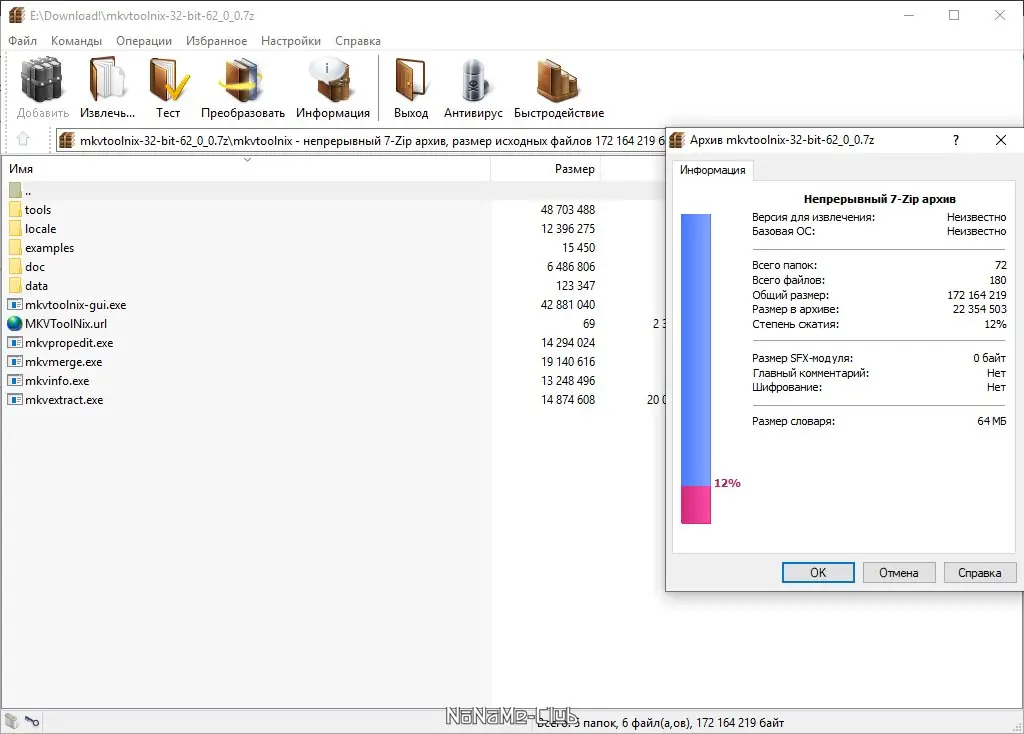Image resolution: width=1024 pixels, height=734 pixels.
Task: Click the dialog title bar archive icon
Action: [x=677, y=140]
